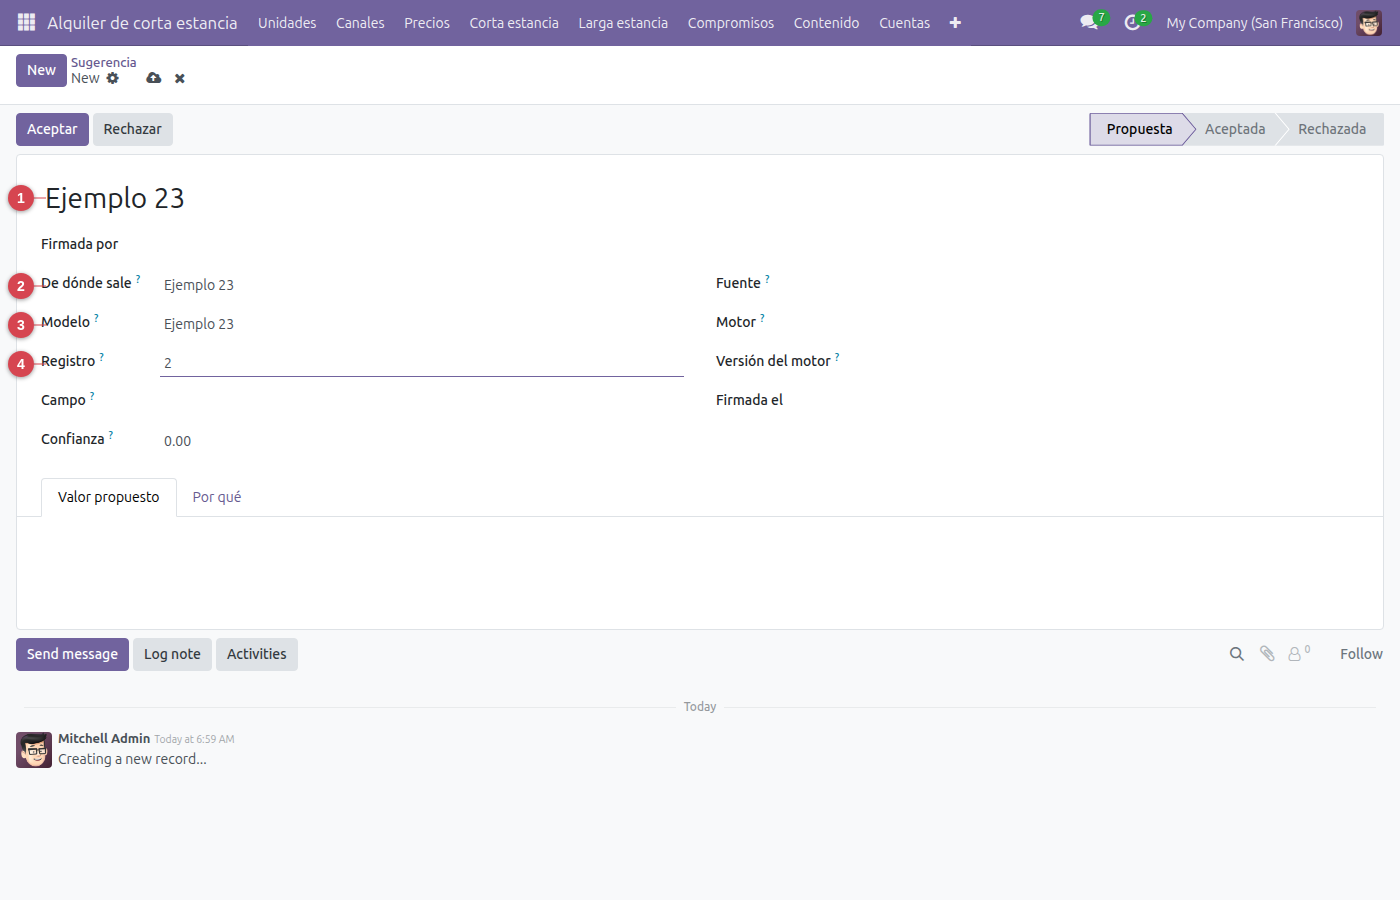Open the Precios menu
The height and width of the screenshot is (900, 1400).
427,22
